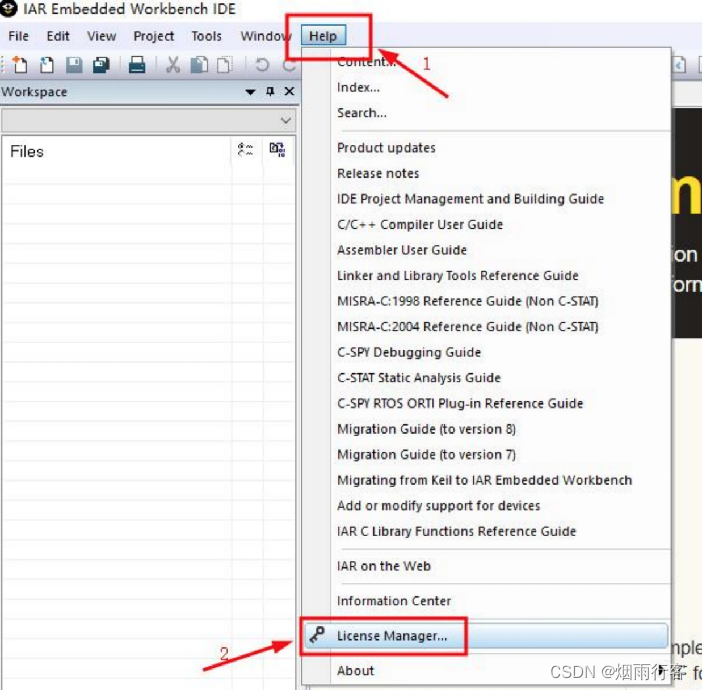Open the Tools menu
The width and height of the screenshot is (702, 690).
(206, 36)
